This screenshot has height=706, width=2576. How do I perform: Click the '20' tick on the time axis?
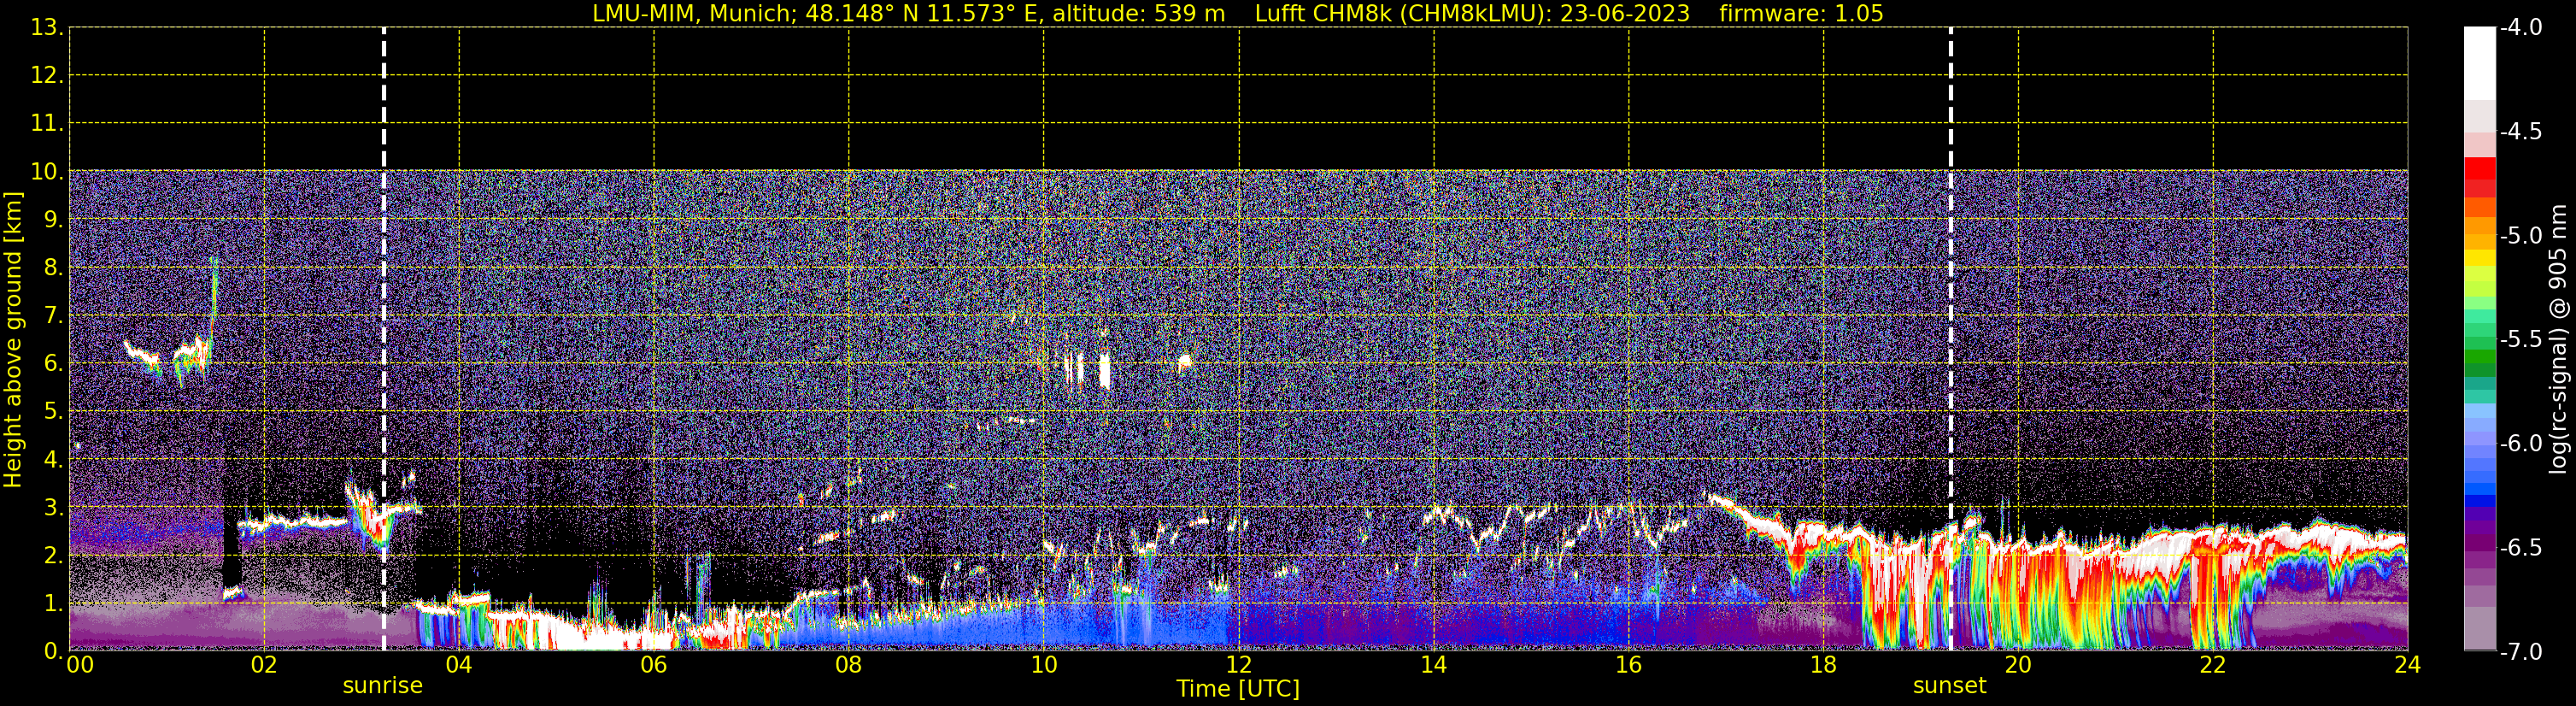pos(2018,665)
